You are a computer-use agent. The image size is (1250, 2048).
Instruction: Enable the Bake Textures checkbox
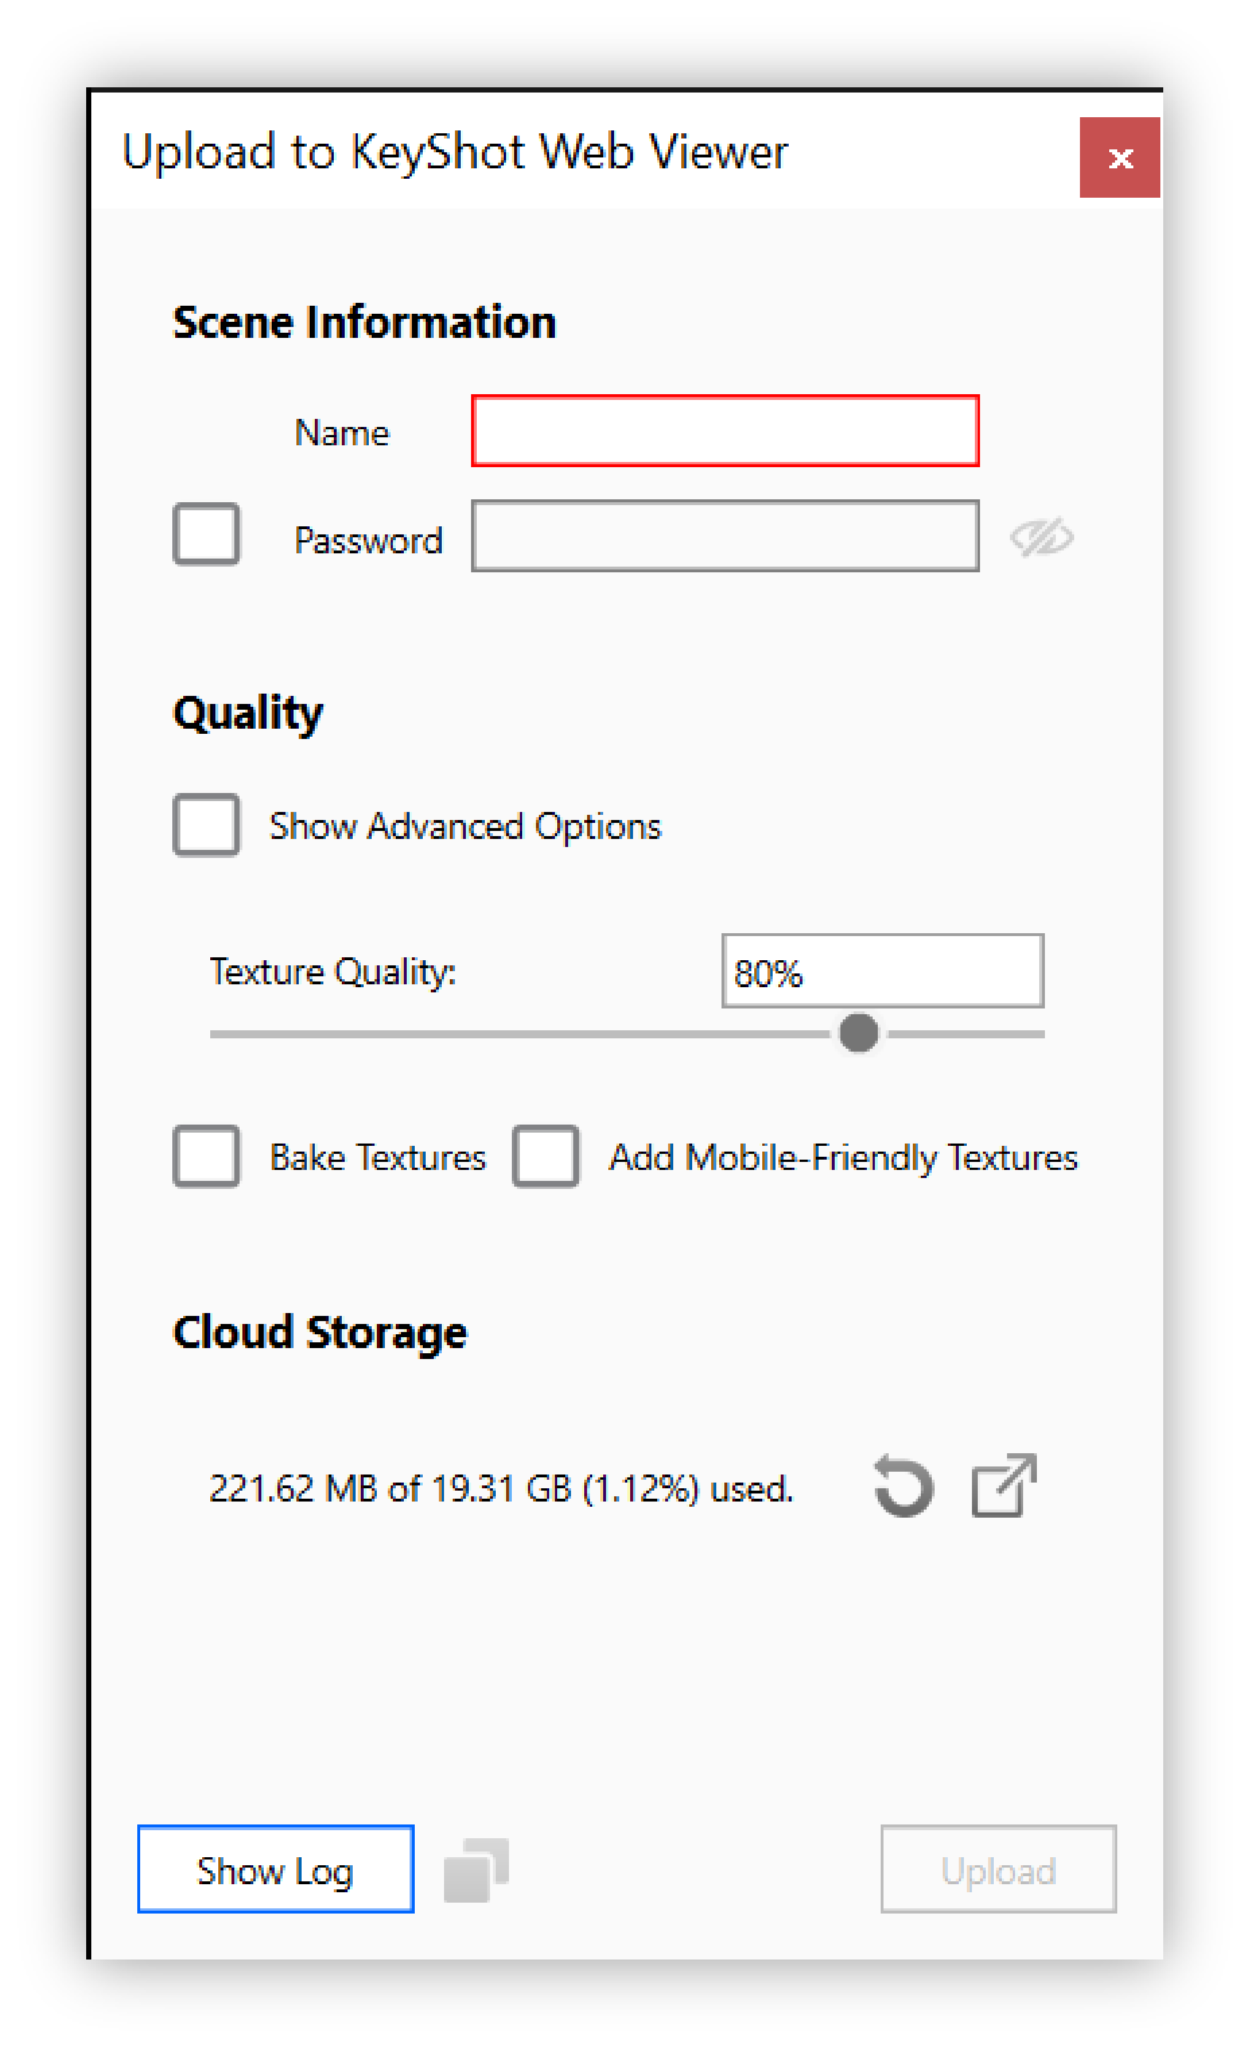(x=206, y=1156)
